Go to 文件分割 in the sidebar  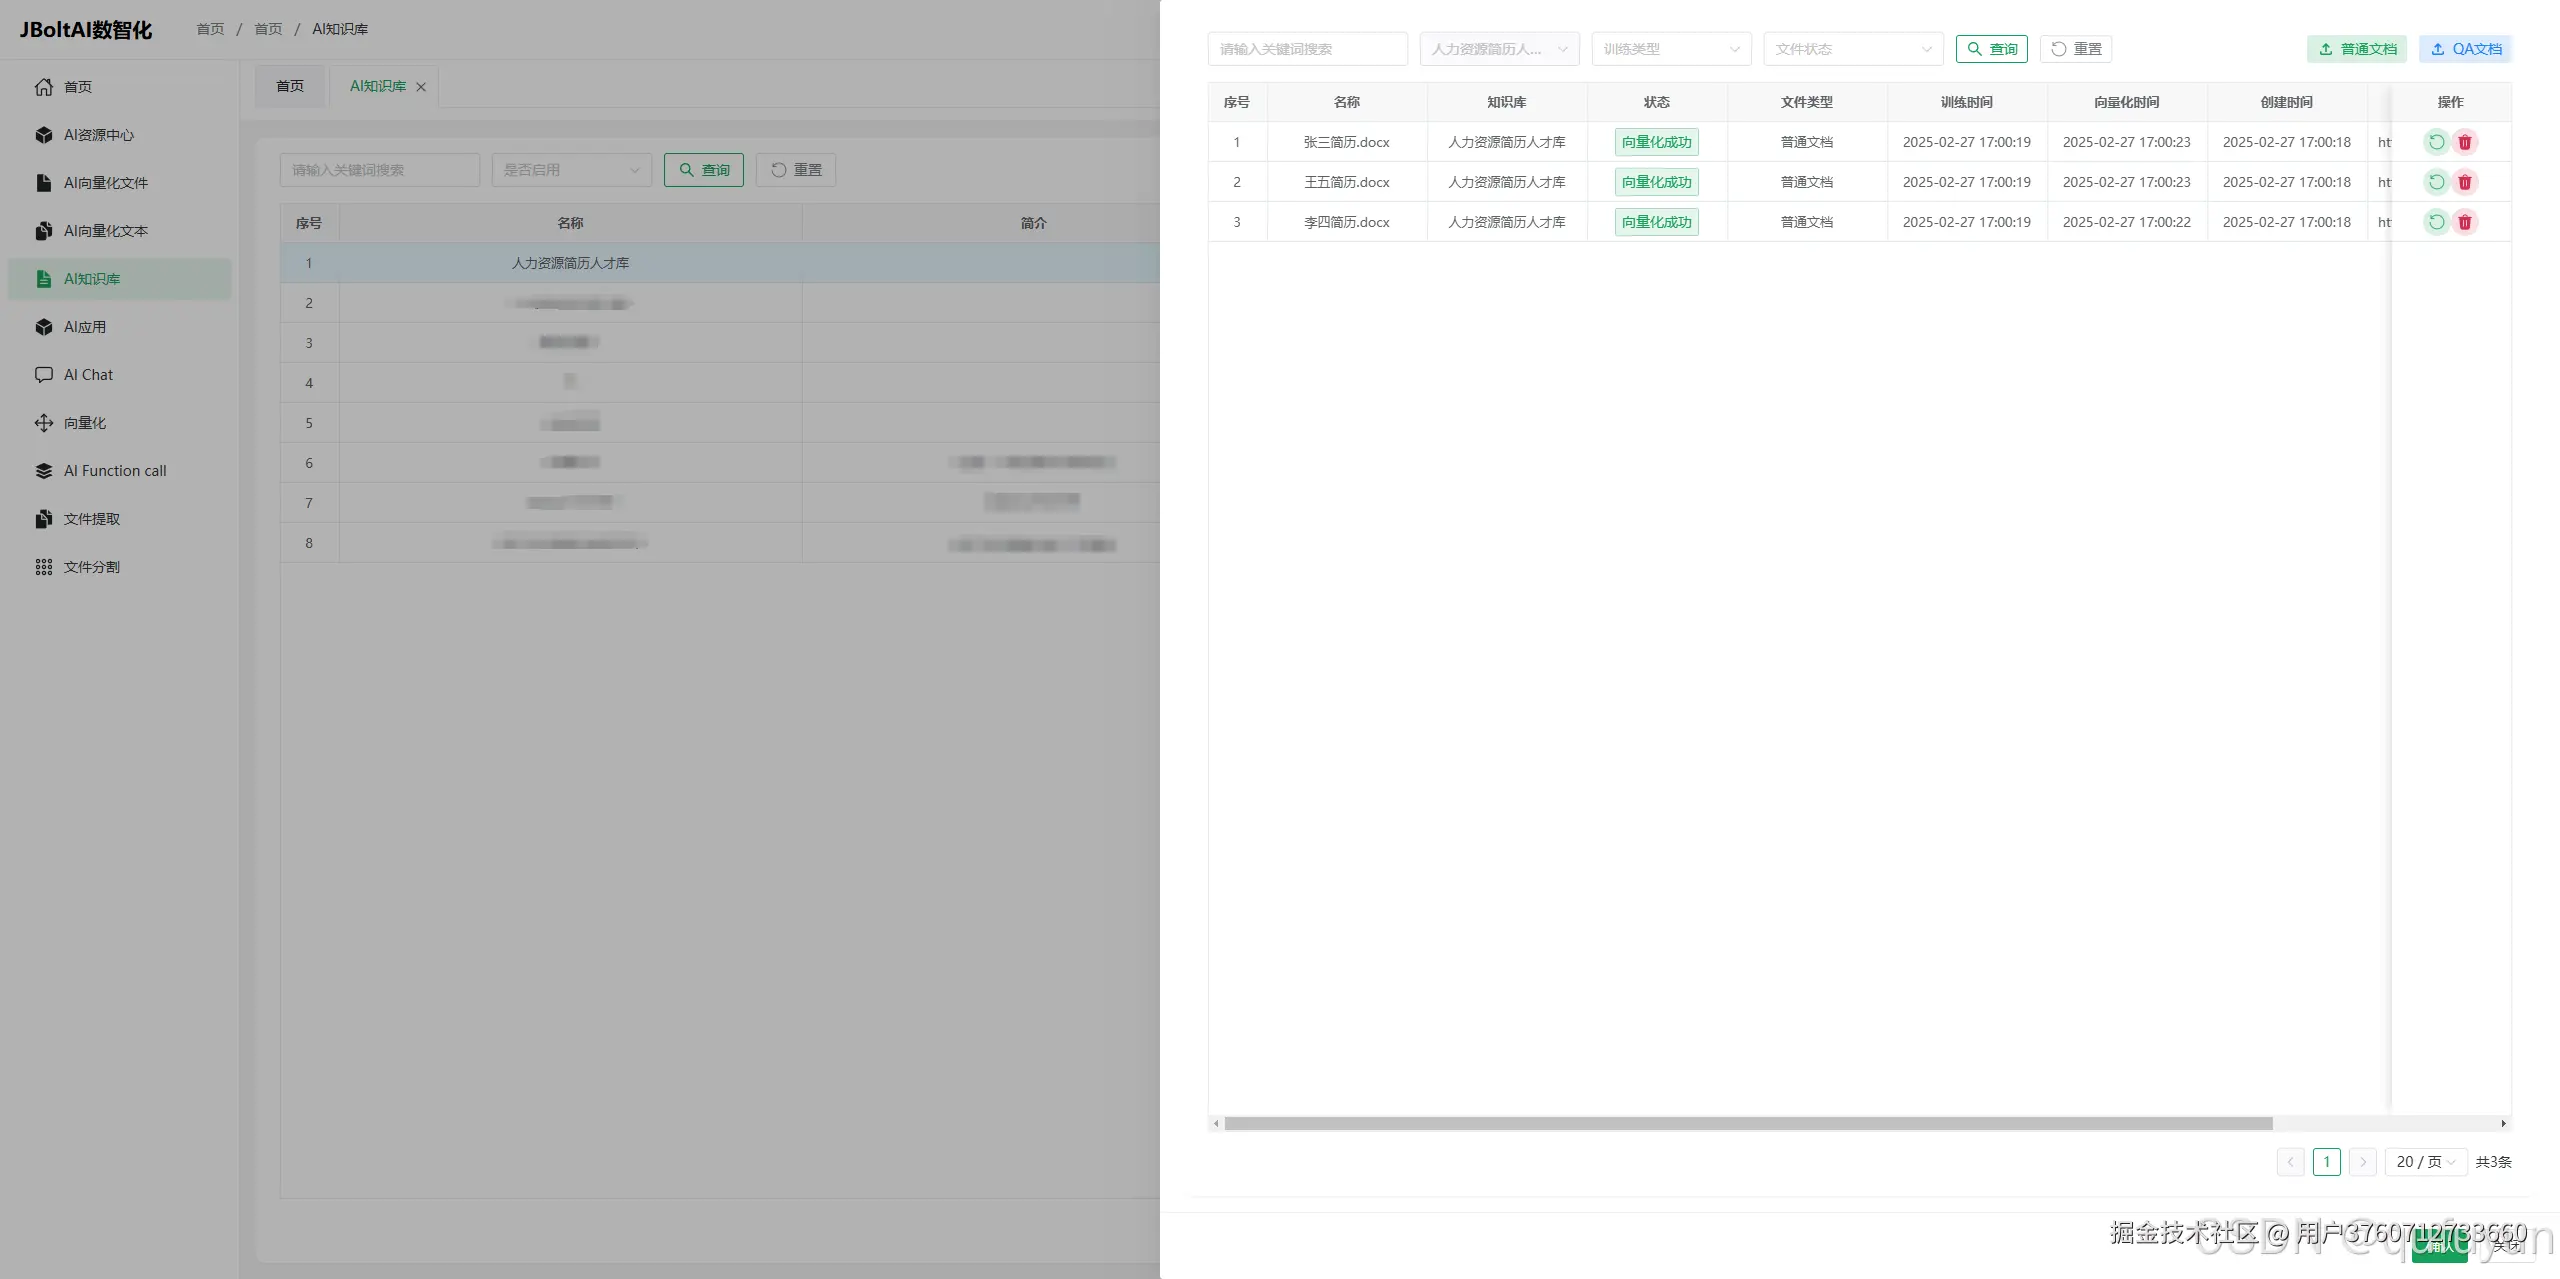(91, 567)
